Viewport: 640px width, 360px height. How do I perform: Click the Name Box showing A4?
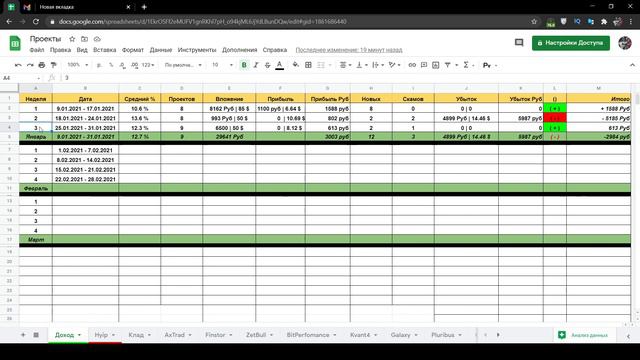tap(21, 78)
